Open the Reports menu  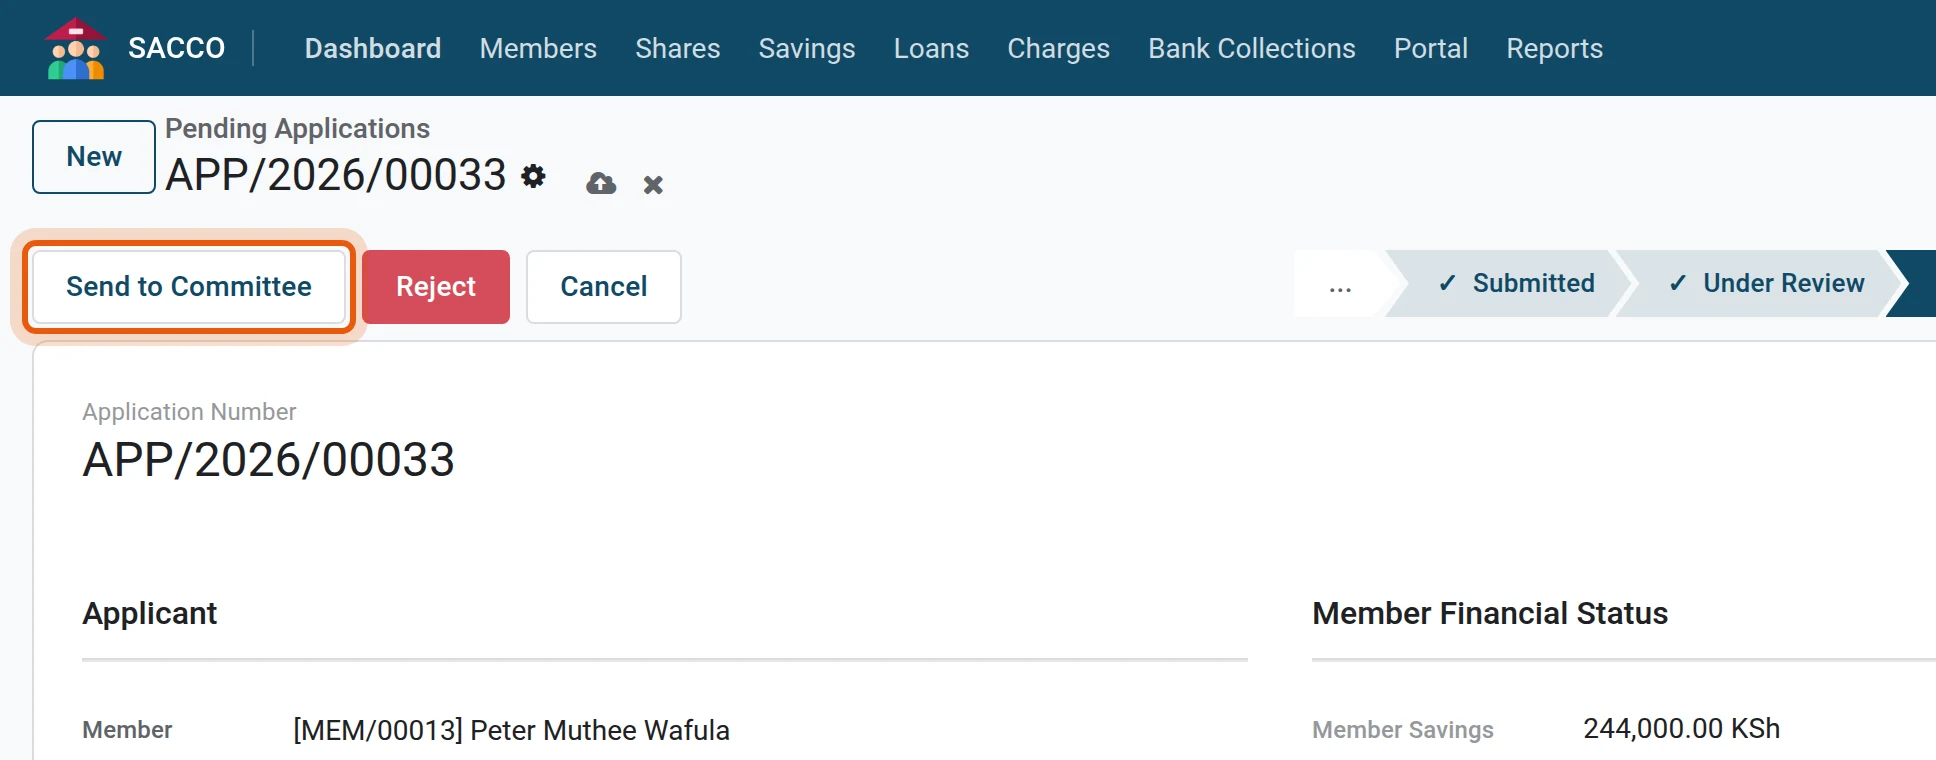pyautogui.click(x=1554, y=48)
